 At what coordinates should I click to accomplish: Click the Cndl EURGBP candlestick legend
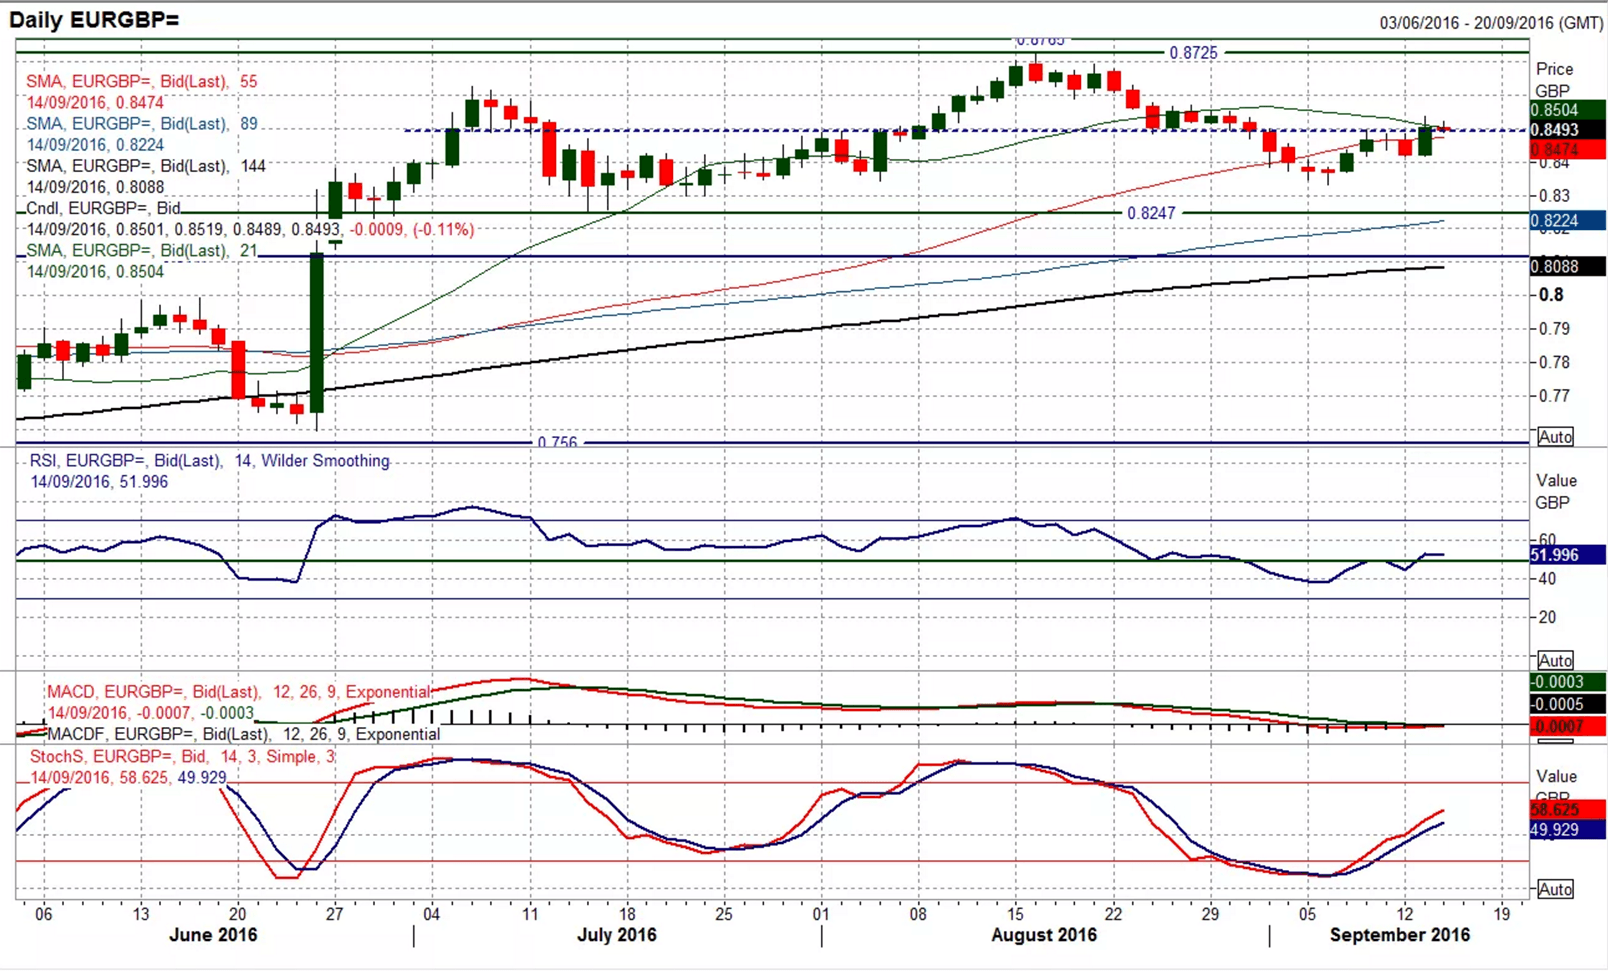[x=103, y=208]
